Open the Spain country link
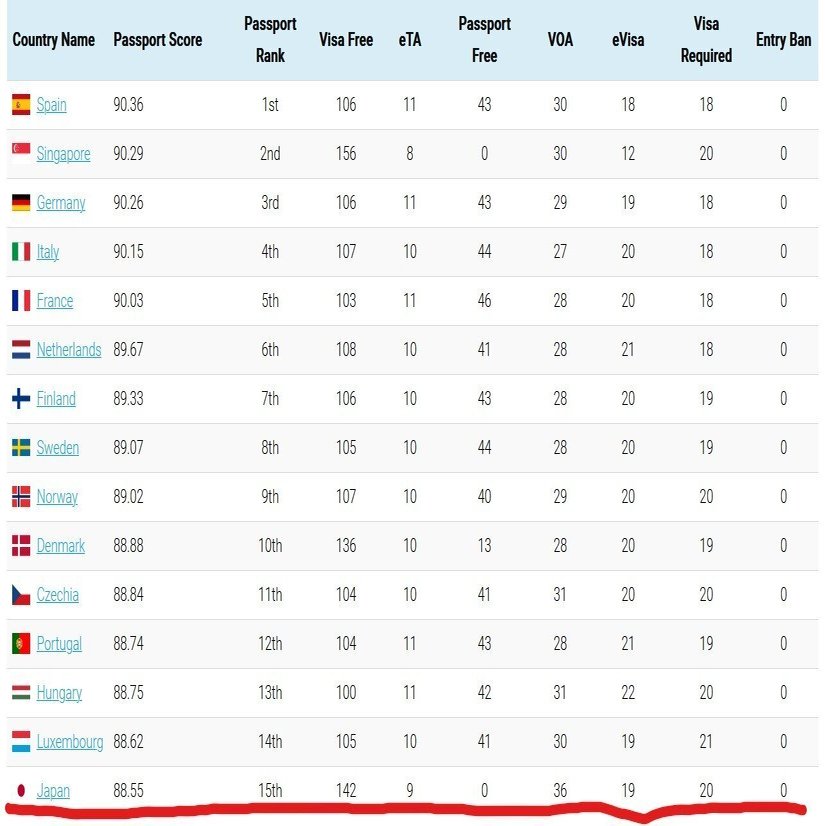The image size is (826, 826). (x=52, y=105)
